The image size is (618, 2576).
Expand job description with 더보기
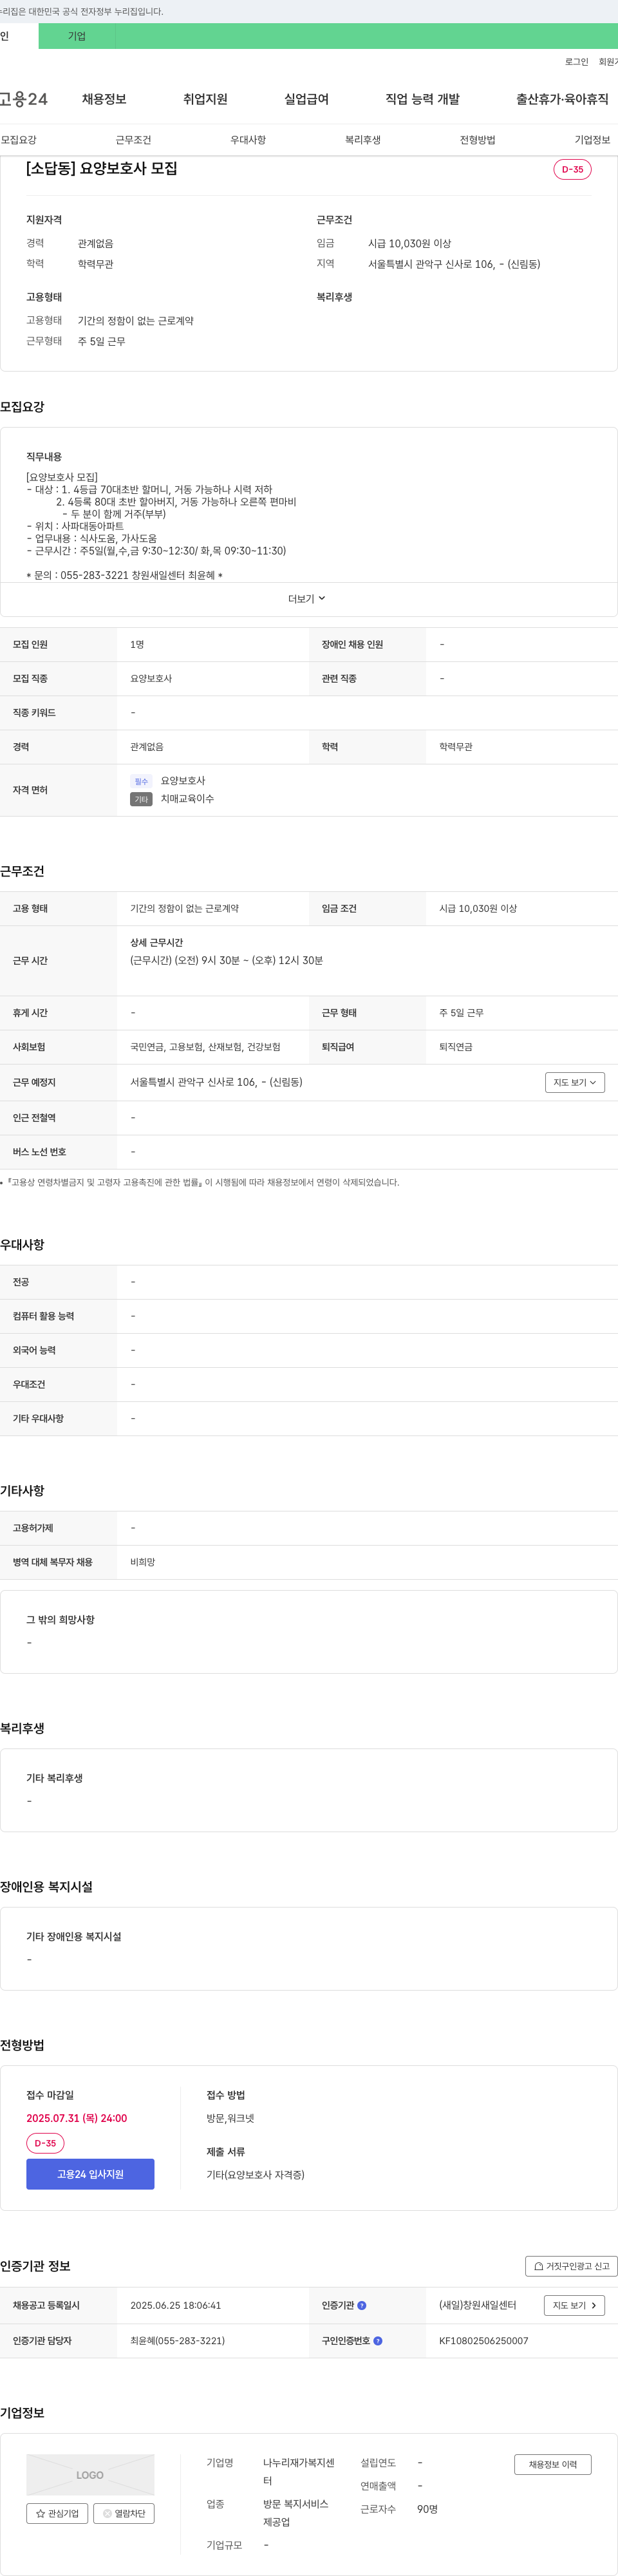(307, 599)
